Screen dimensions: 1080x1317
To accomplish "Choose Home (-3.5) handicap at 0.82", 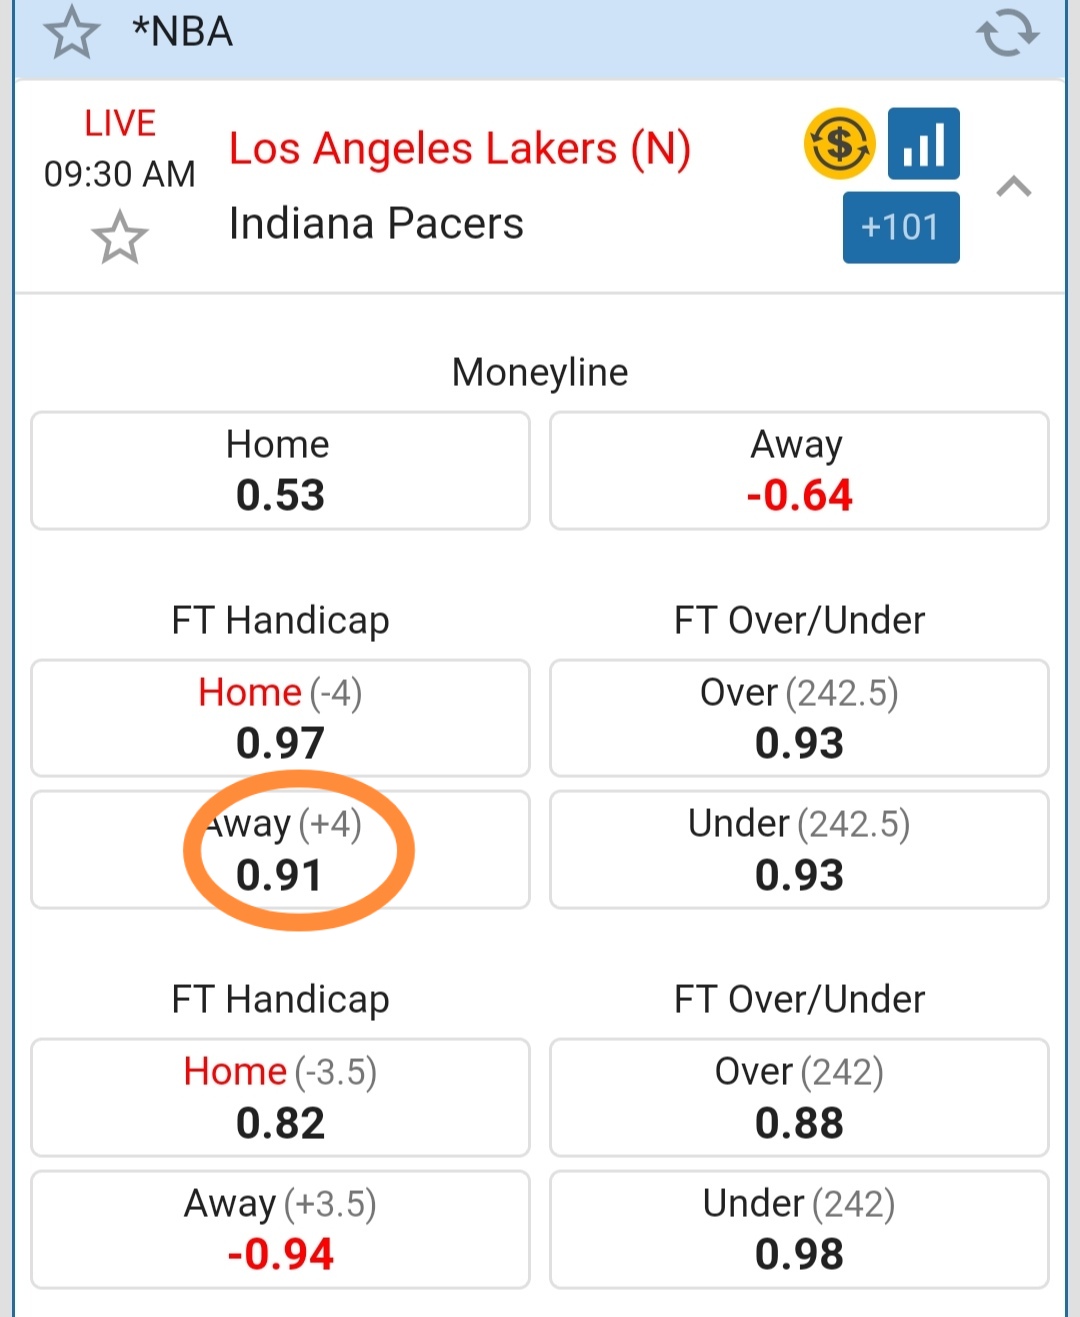I will click(280, 1098).
